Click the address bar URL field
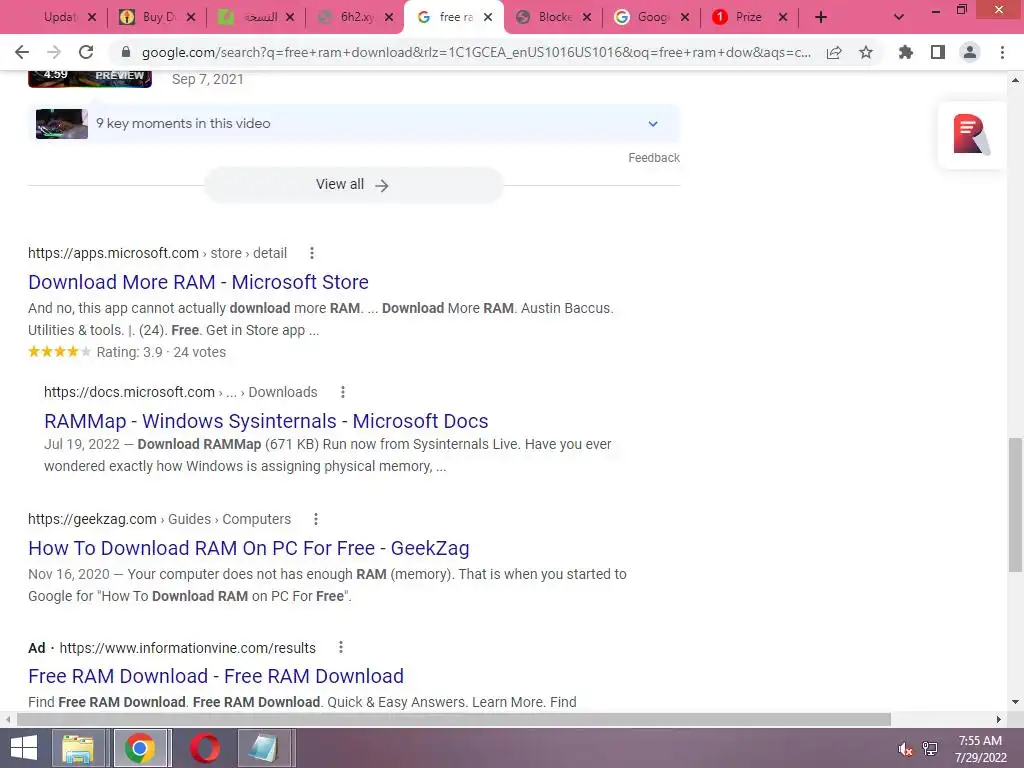The width and height of the screenshot is (1024, 768). (x=476, y=52)
